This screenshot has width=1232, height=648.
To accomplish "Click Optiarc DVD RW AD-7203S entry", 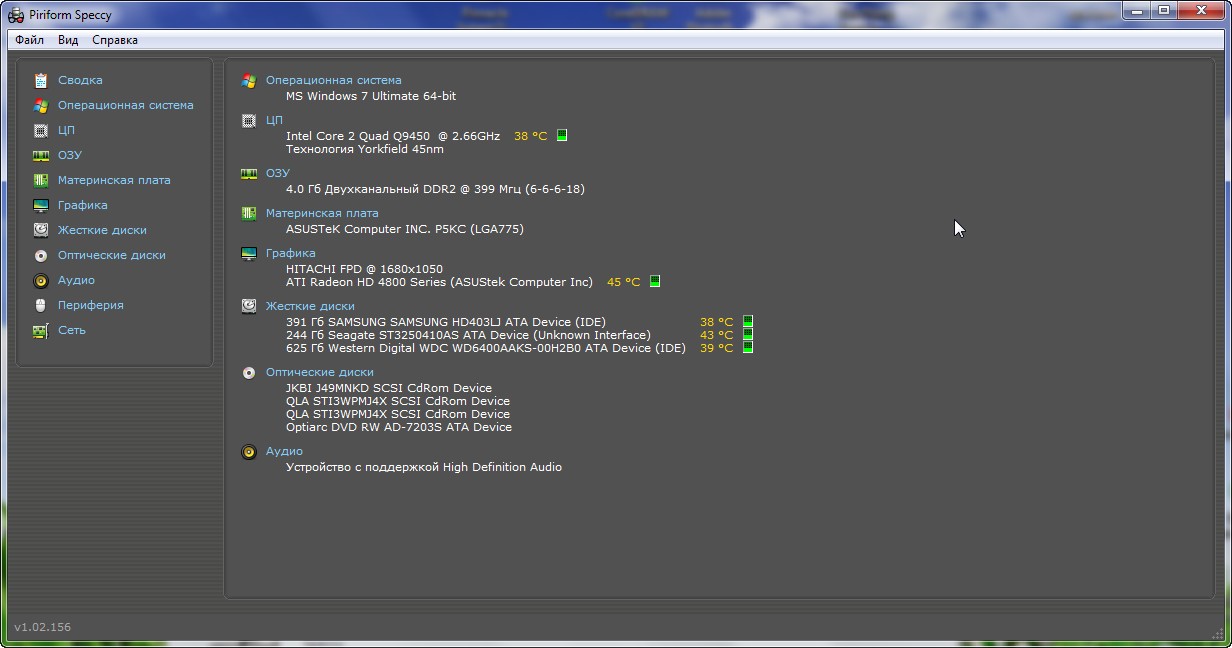I will 399,427.
